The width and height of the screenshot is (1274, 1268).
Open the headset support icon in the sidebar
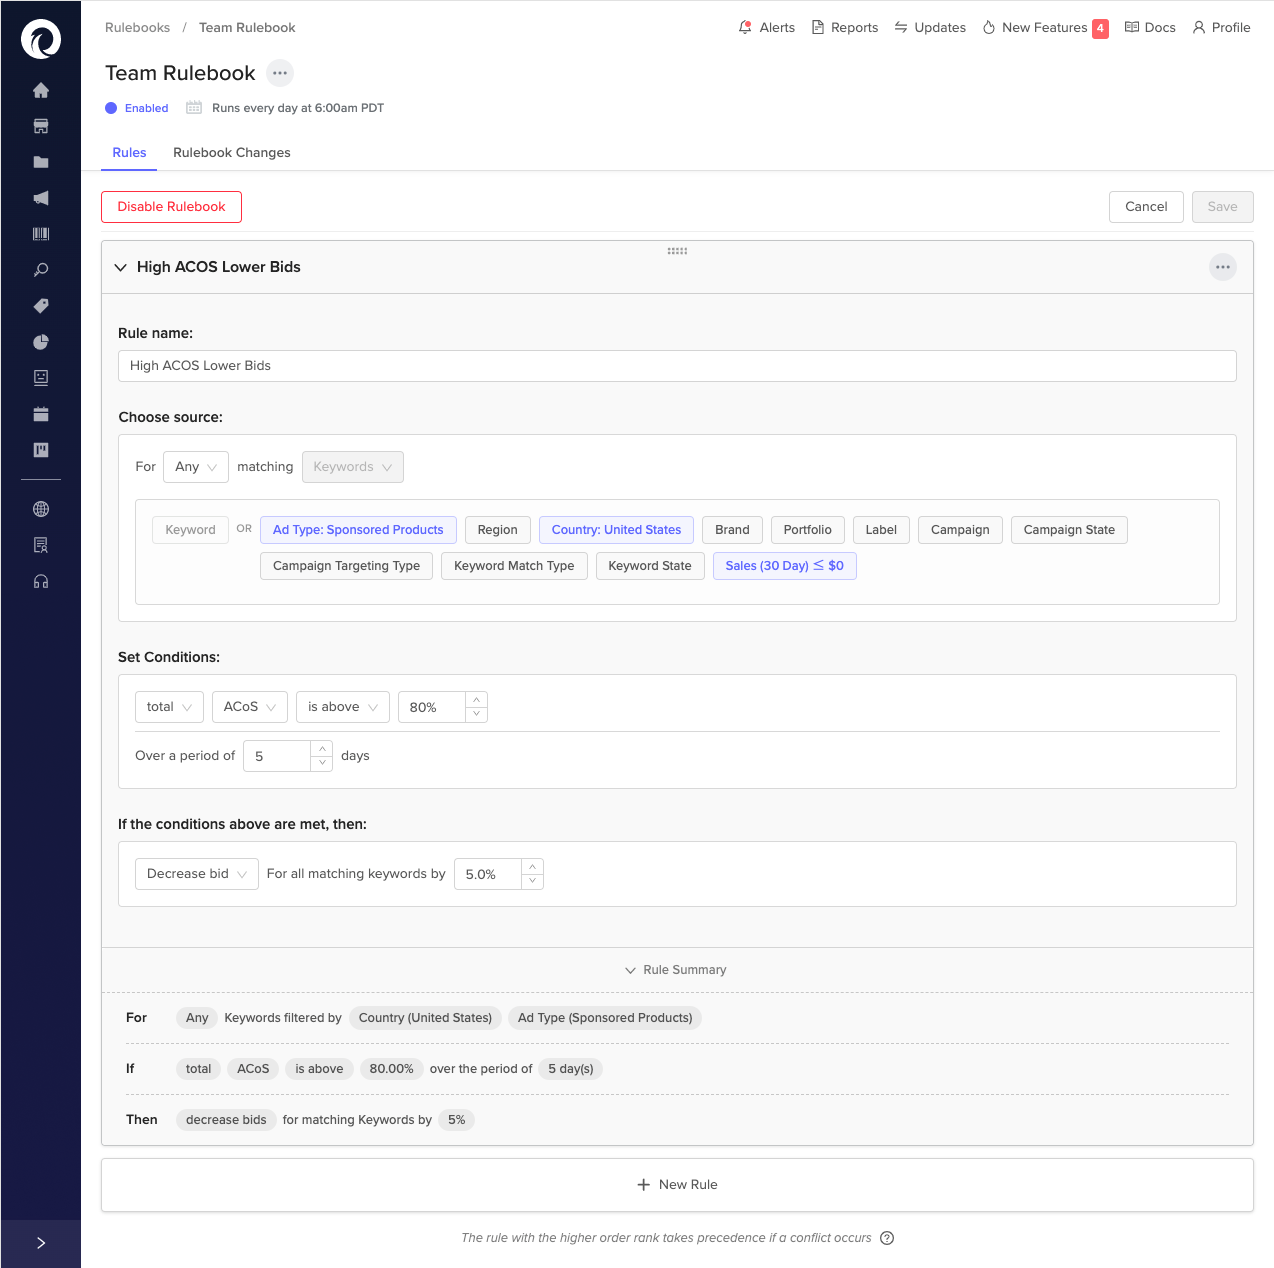point(41,581)
